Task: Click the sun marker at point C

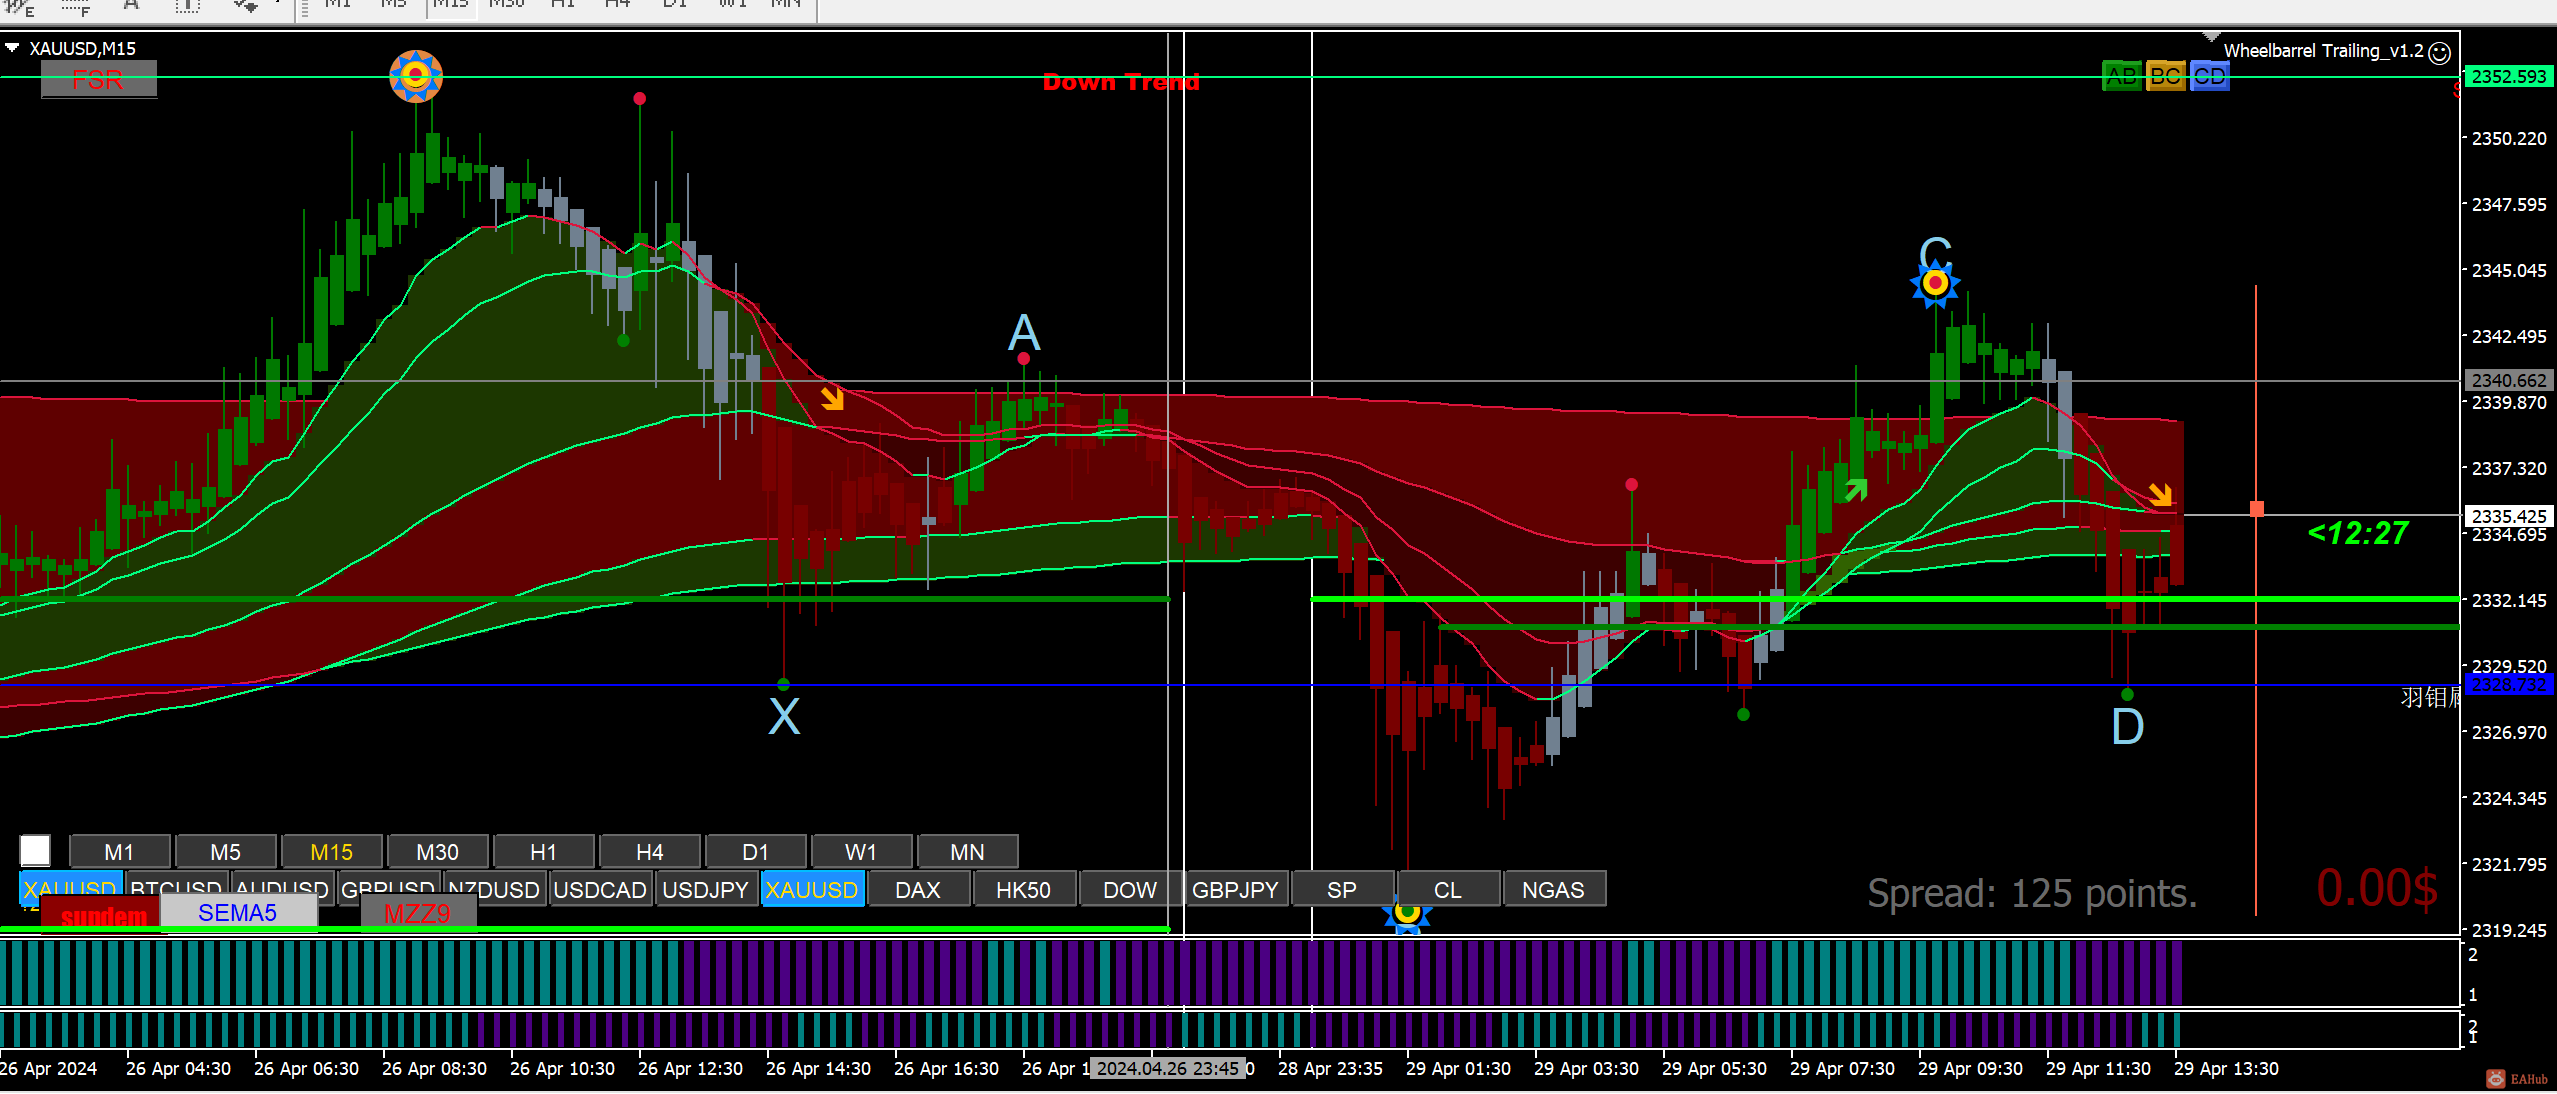Action: (x=1935, y=283)
